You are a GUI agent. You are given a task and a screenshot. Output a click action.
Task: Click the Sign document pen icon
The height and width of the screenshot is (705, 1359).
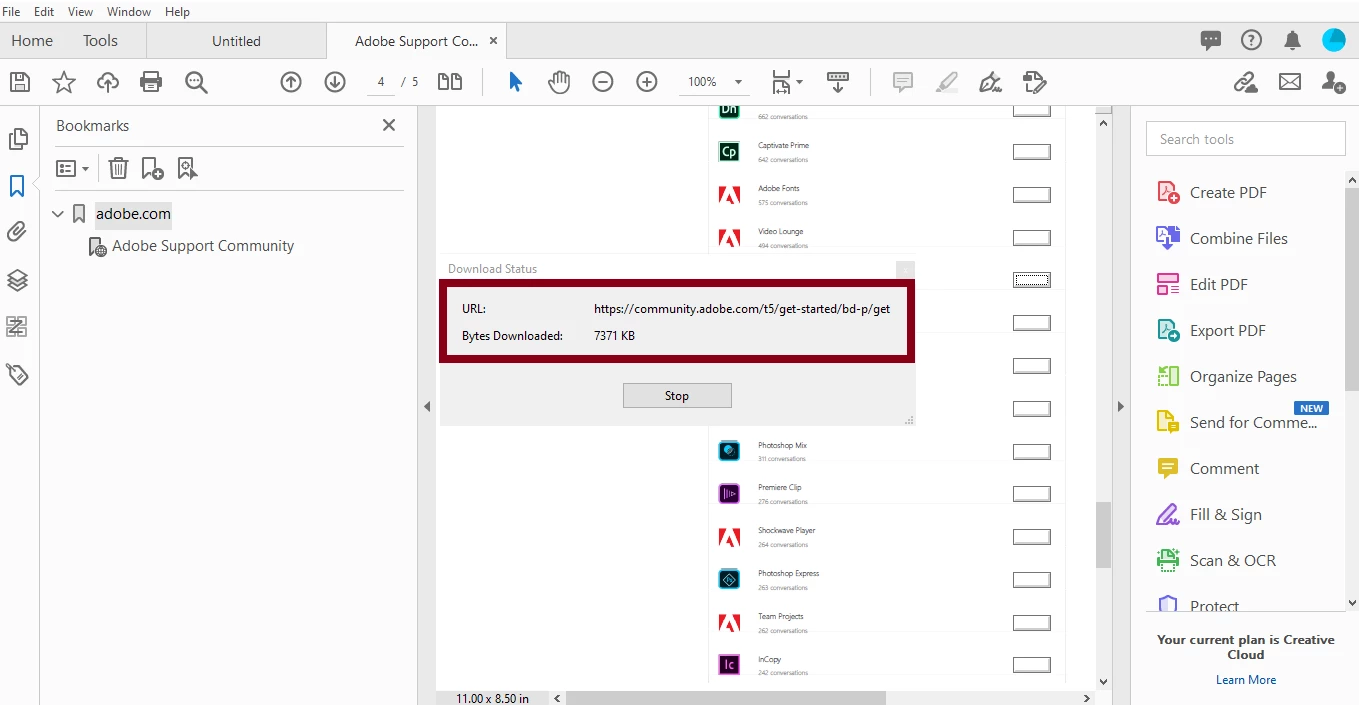[990, 82]
